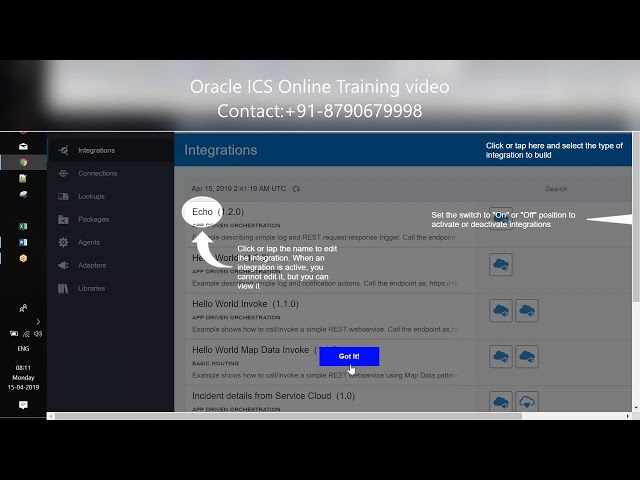The image size is (640, 480).
Task: Click the Integrations page heading
Action: [x=220, y=150]
